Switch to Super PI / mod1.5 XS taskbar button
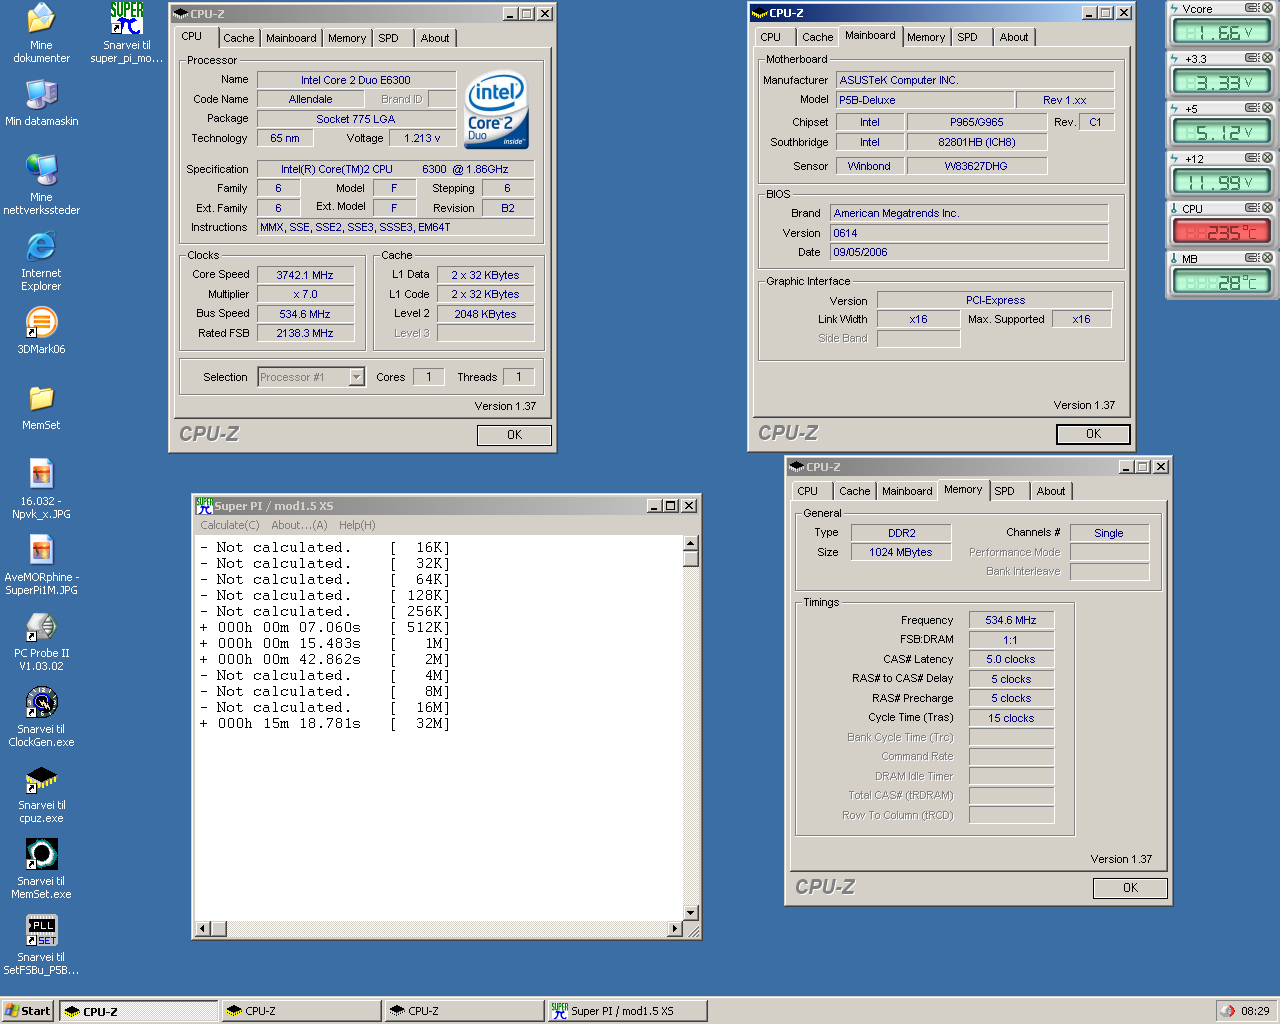 pos(627,1011)
